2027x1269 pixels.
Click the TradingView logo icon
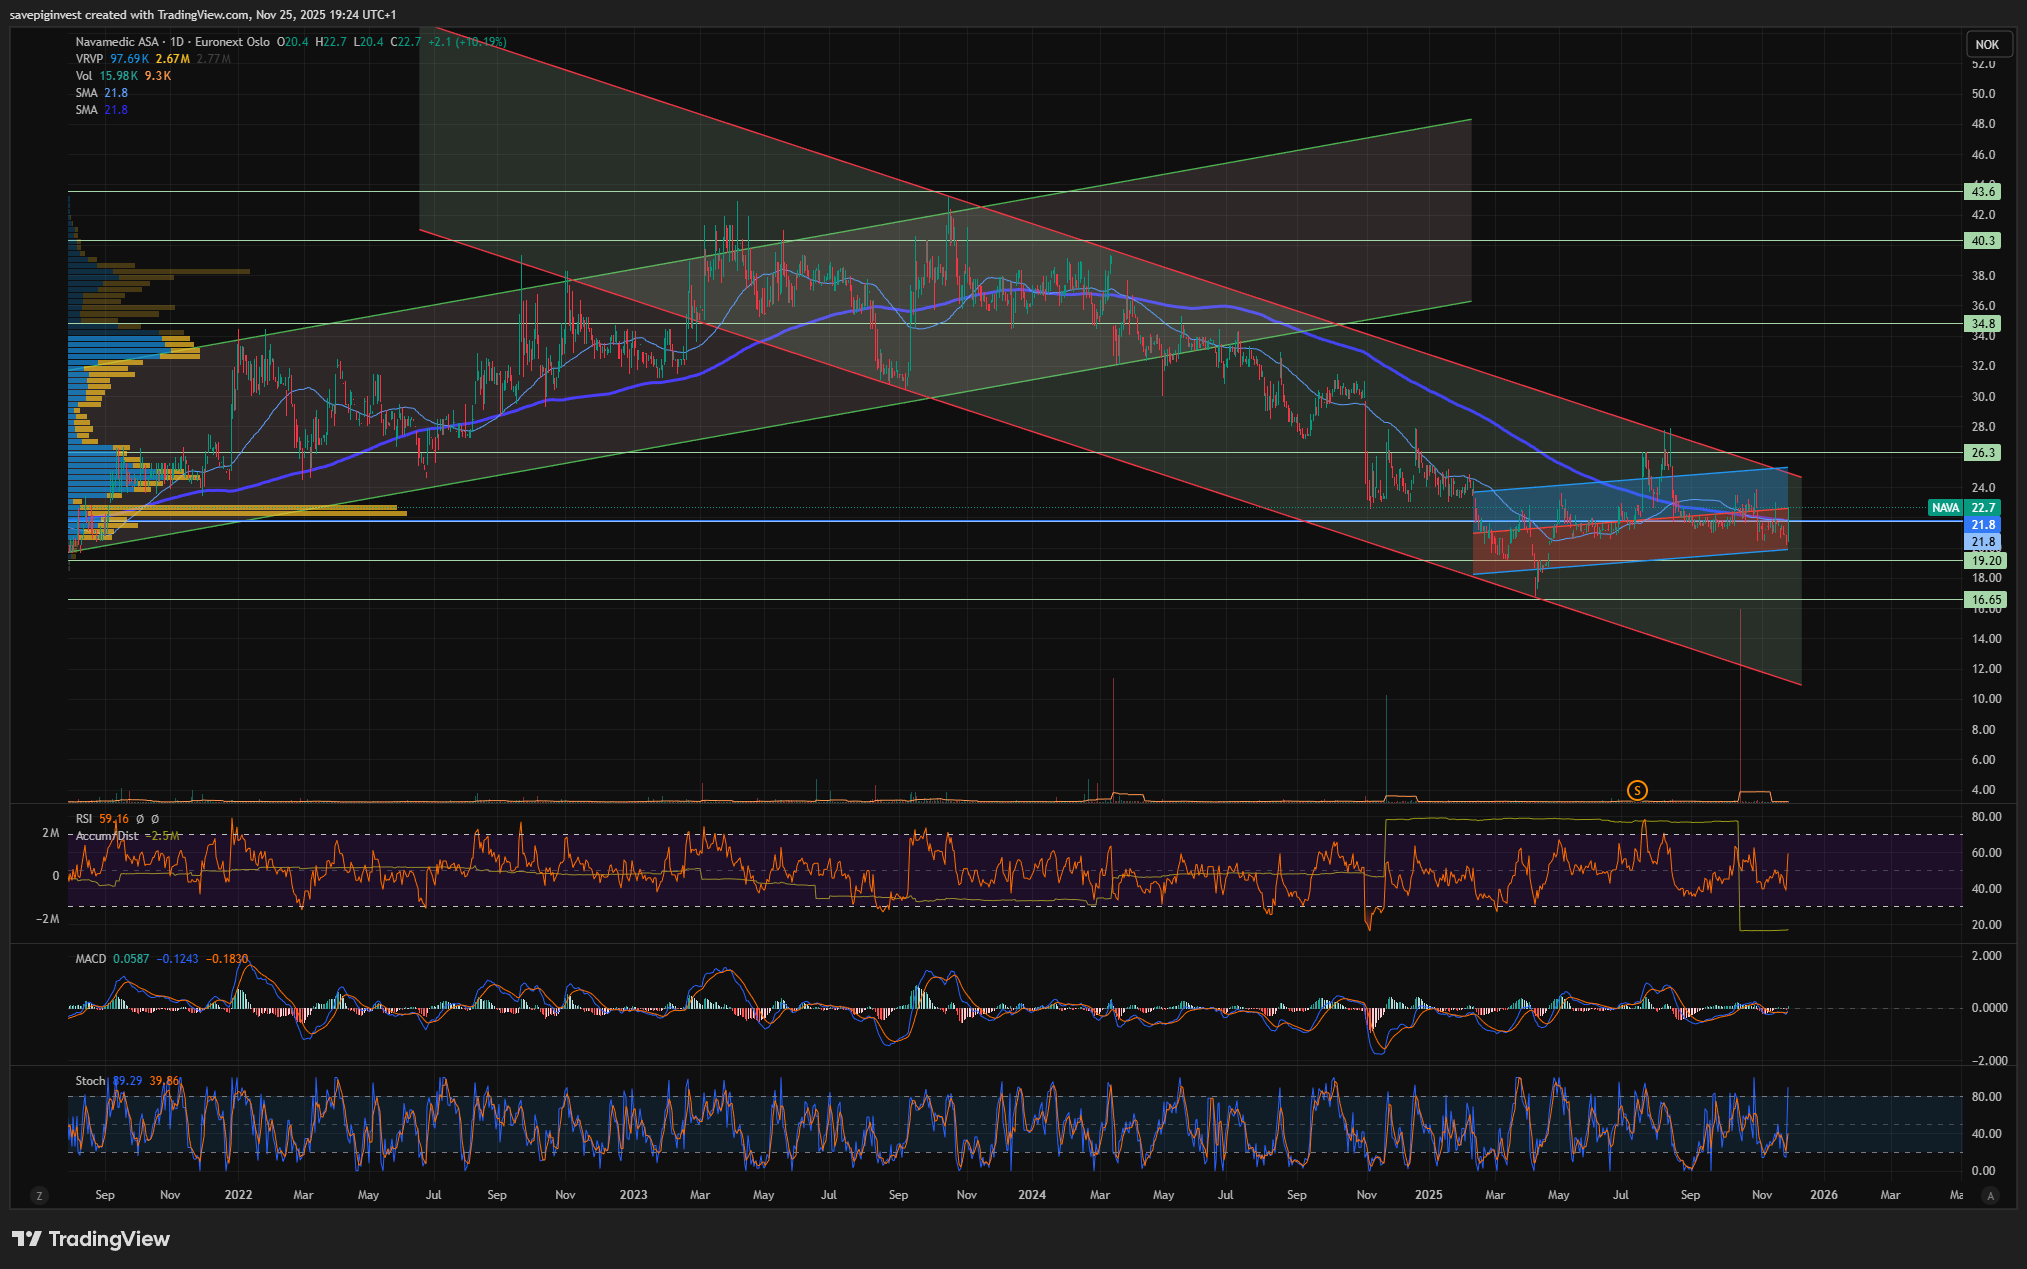(27, 1239)
